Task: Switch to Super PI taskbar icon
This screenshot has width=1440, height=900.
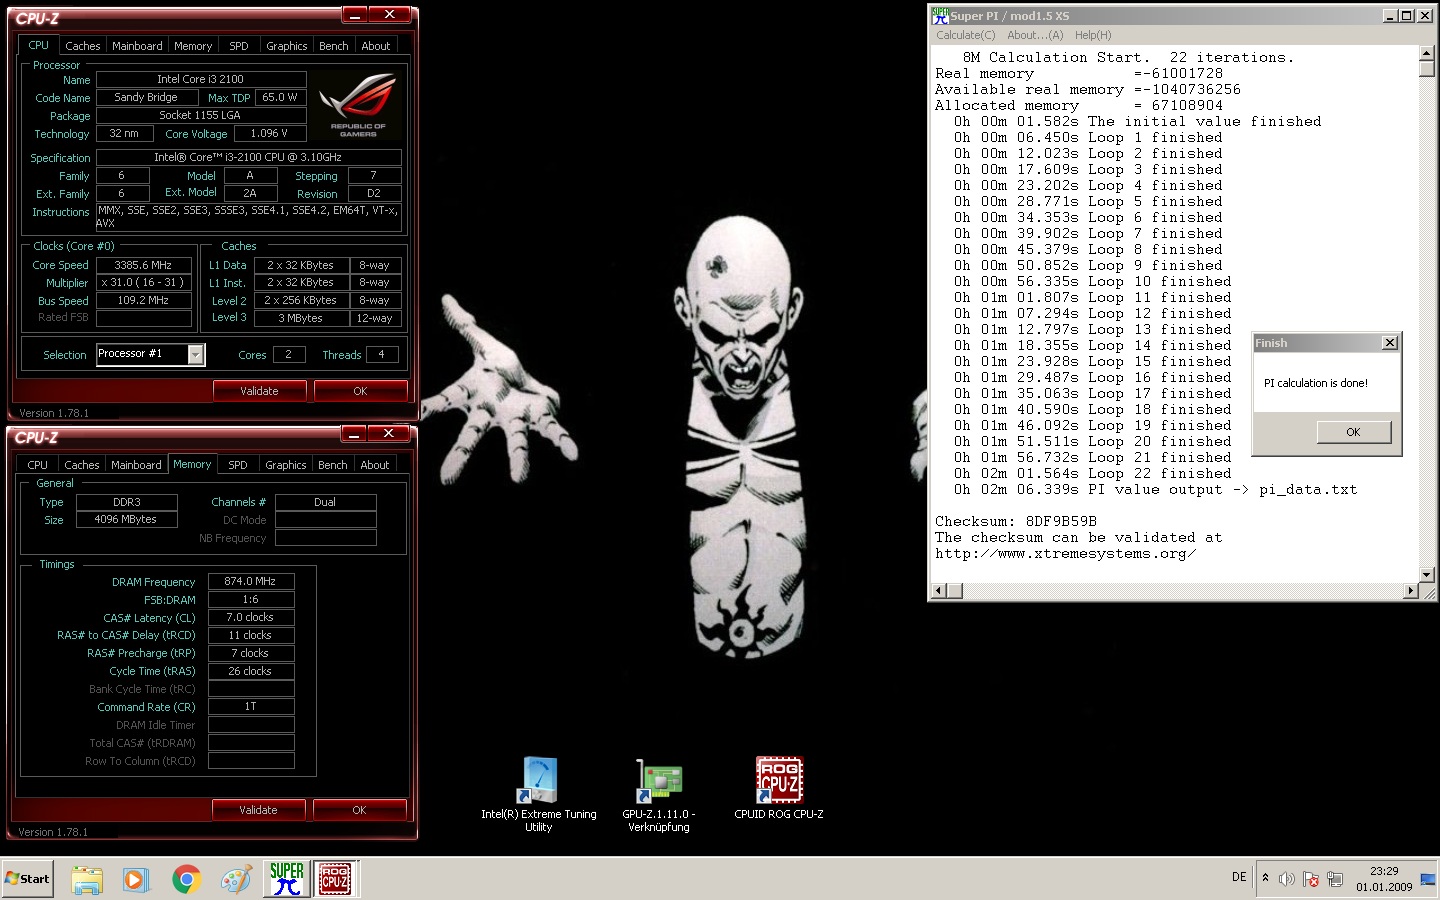Action: click(286, 879)
